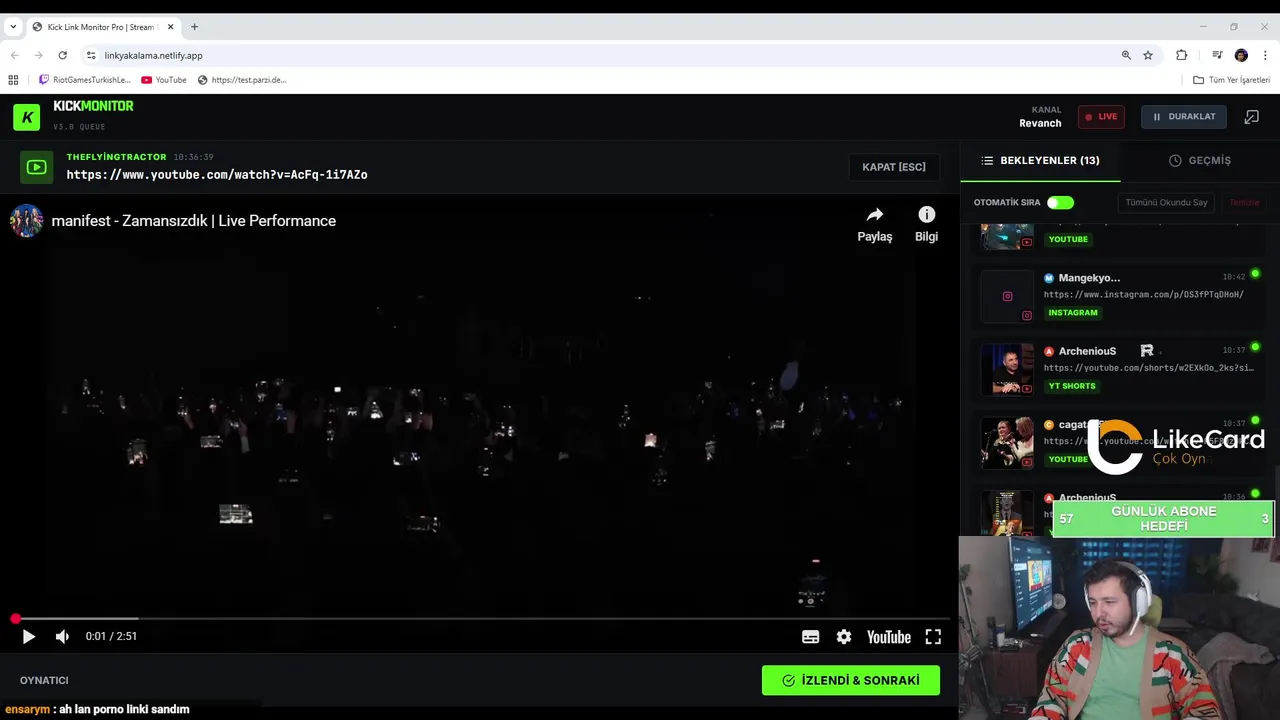Open the bookmarks bar apps grid icon
Screen dimensions: 1280x720
coord(13,80)
